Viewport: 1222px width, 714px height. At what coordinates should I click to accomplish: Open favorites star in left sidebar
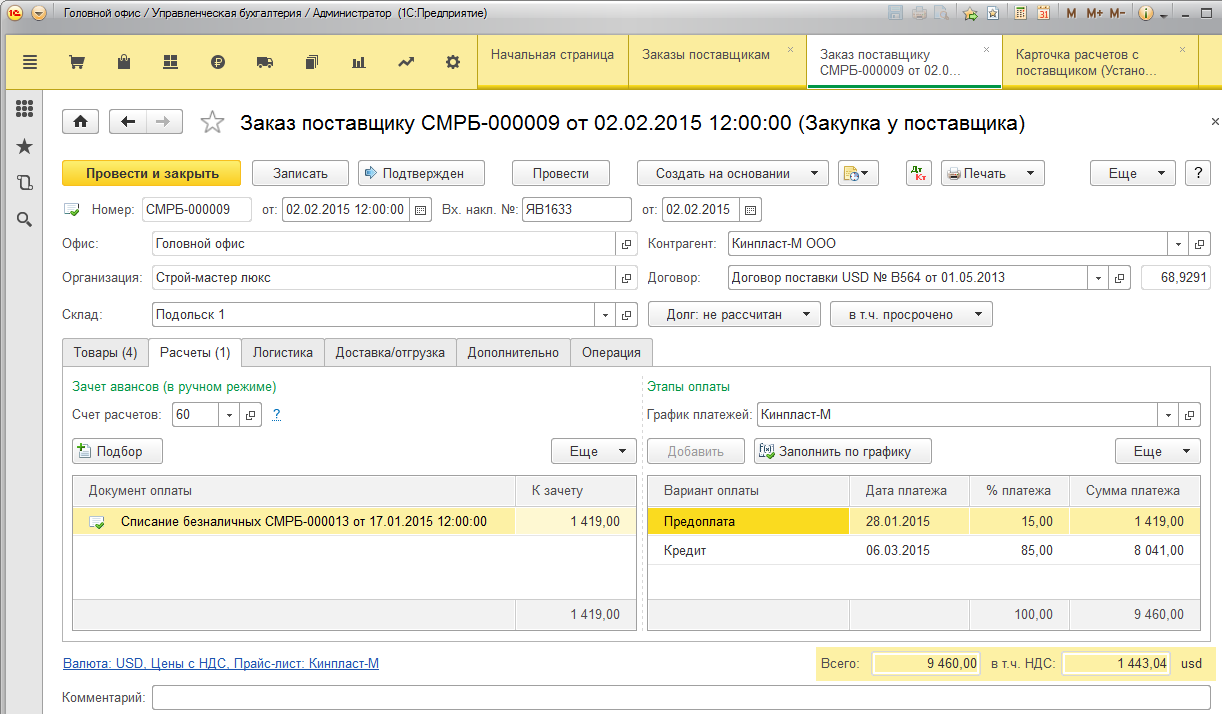click(x=25, y=146)
